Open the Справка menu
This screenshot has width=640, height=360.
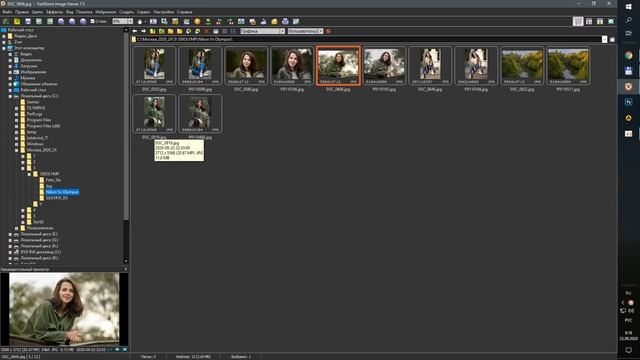point(184,12)
